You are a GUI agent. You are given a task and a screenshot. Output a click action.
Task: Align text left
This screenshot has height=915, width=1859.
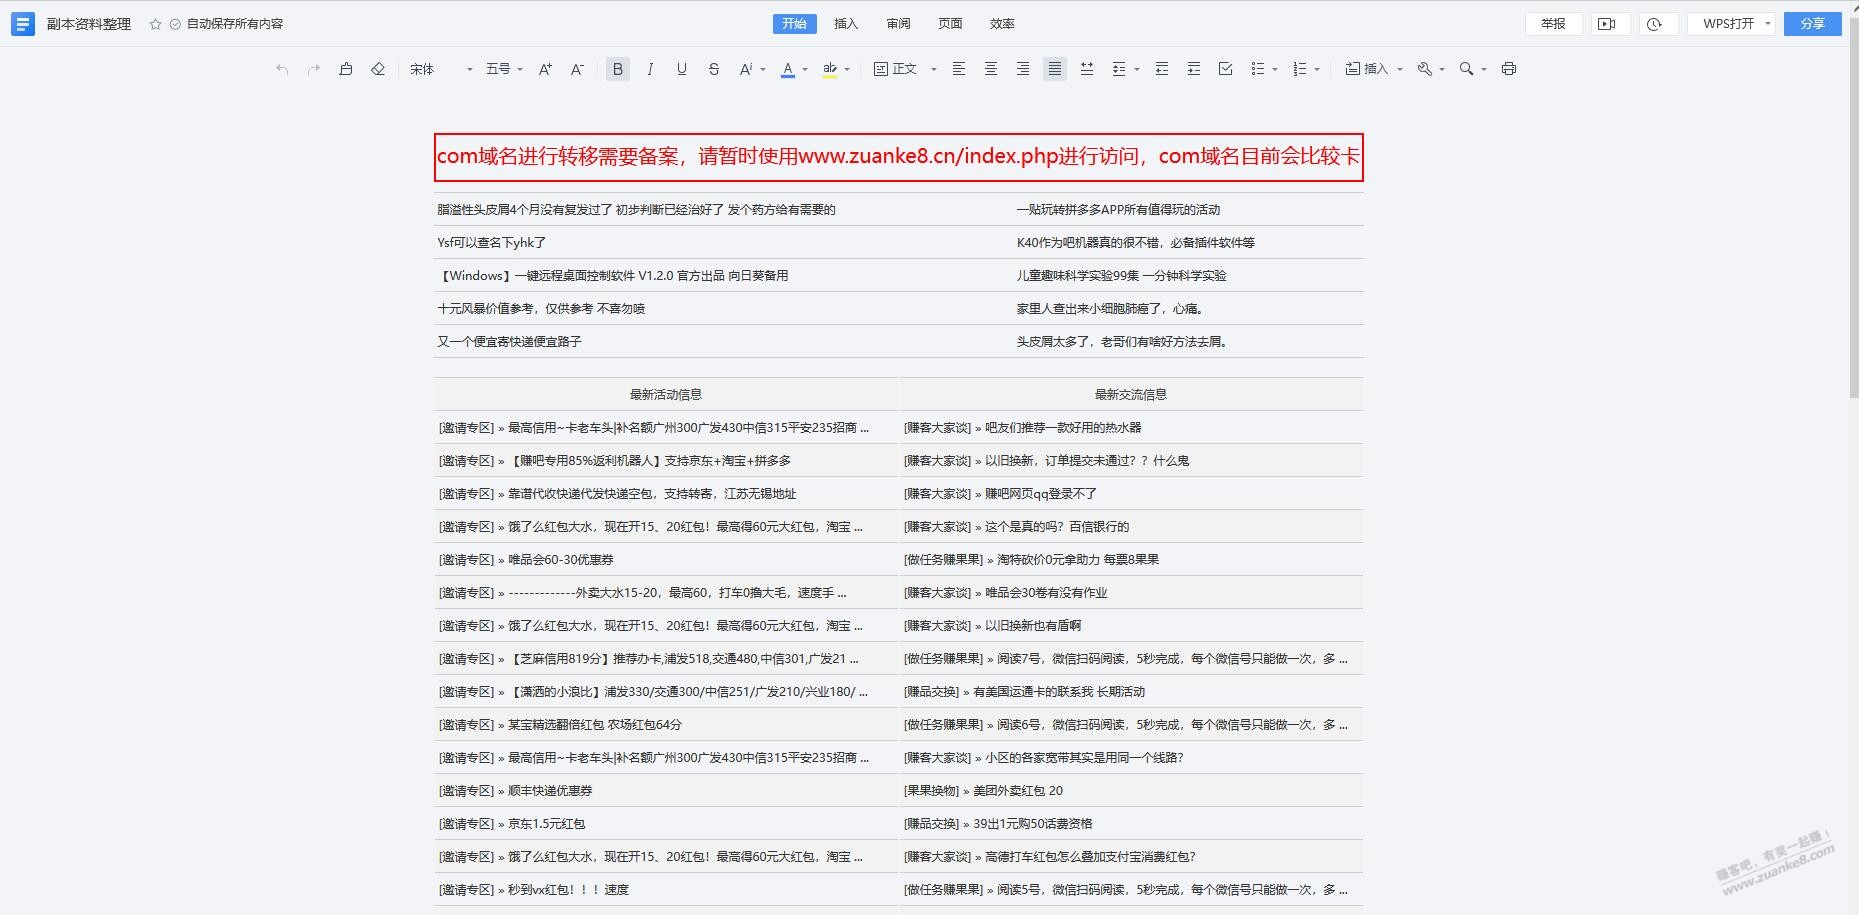click(959, 69)
